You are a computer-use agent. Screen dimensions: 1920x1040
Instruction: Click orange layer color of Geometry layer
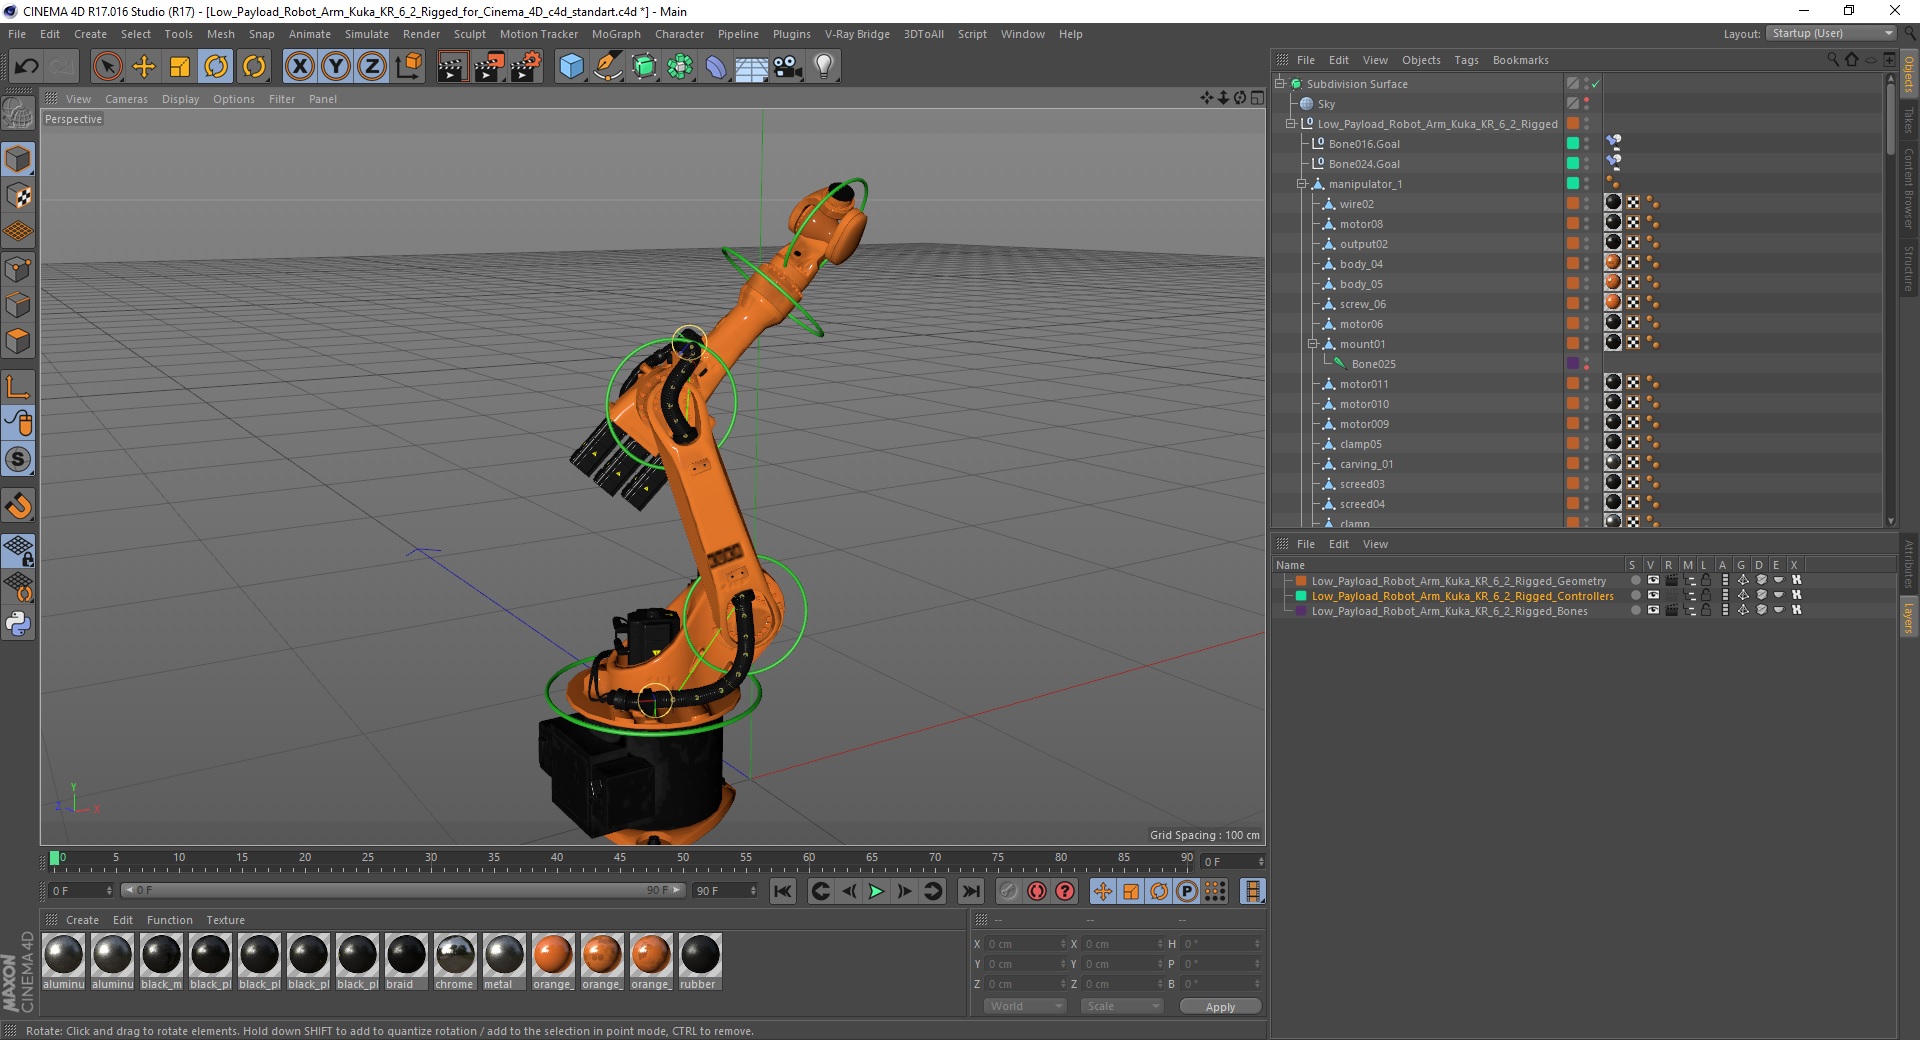[1301, 580]
